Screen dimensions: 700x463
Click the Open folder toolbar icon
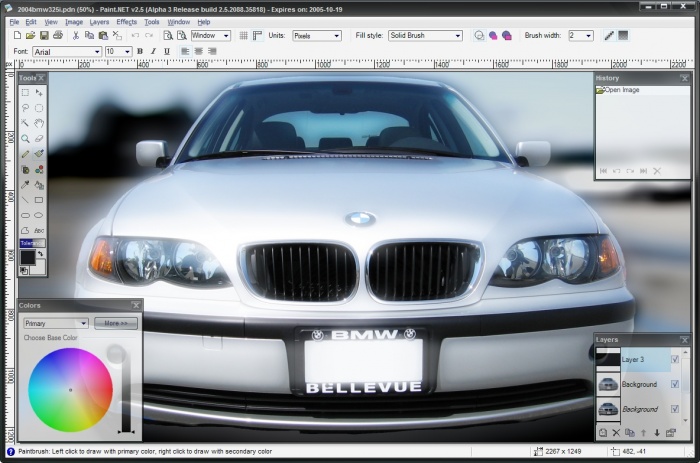[30, 35]
